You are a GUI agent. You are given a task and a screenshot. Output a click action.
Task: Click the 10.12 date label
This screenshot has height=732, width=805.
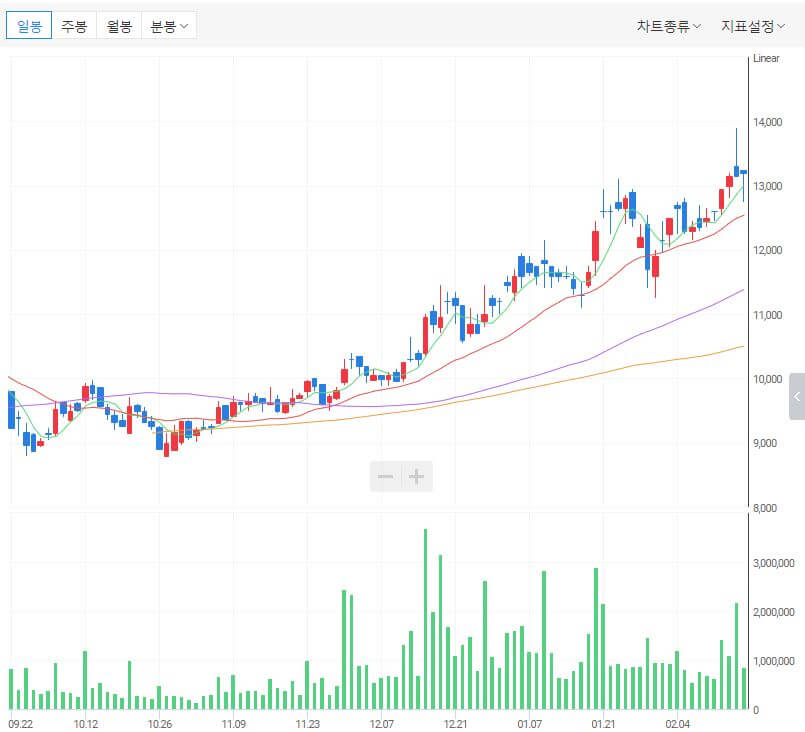click(x=86, y=724)
